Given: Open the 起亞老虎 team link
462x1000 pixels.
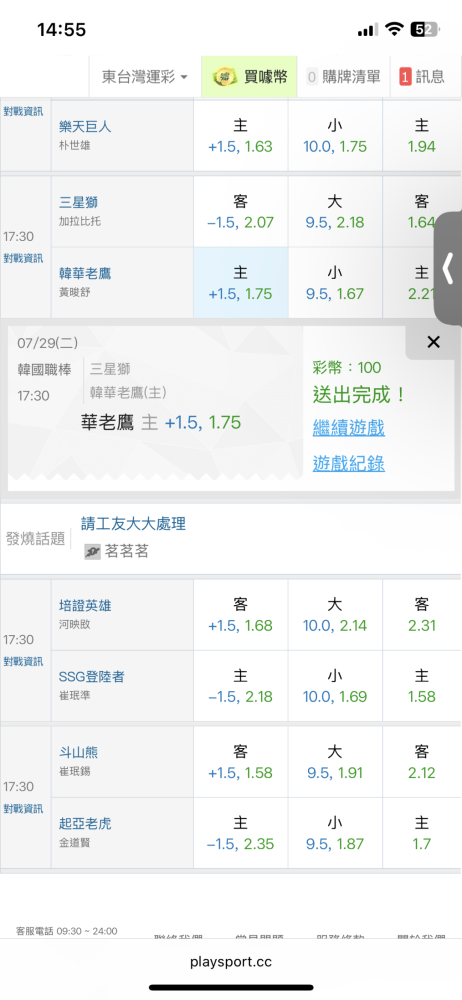Looking at the screenshot, I should (x=85, y=823).
